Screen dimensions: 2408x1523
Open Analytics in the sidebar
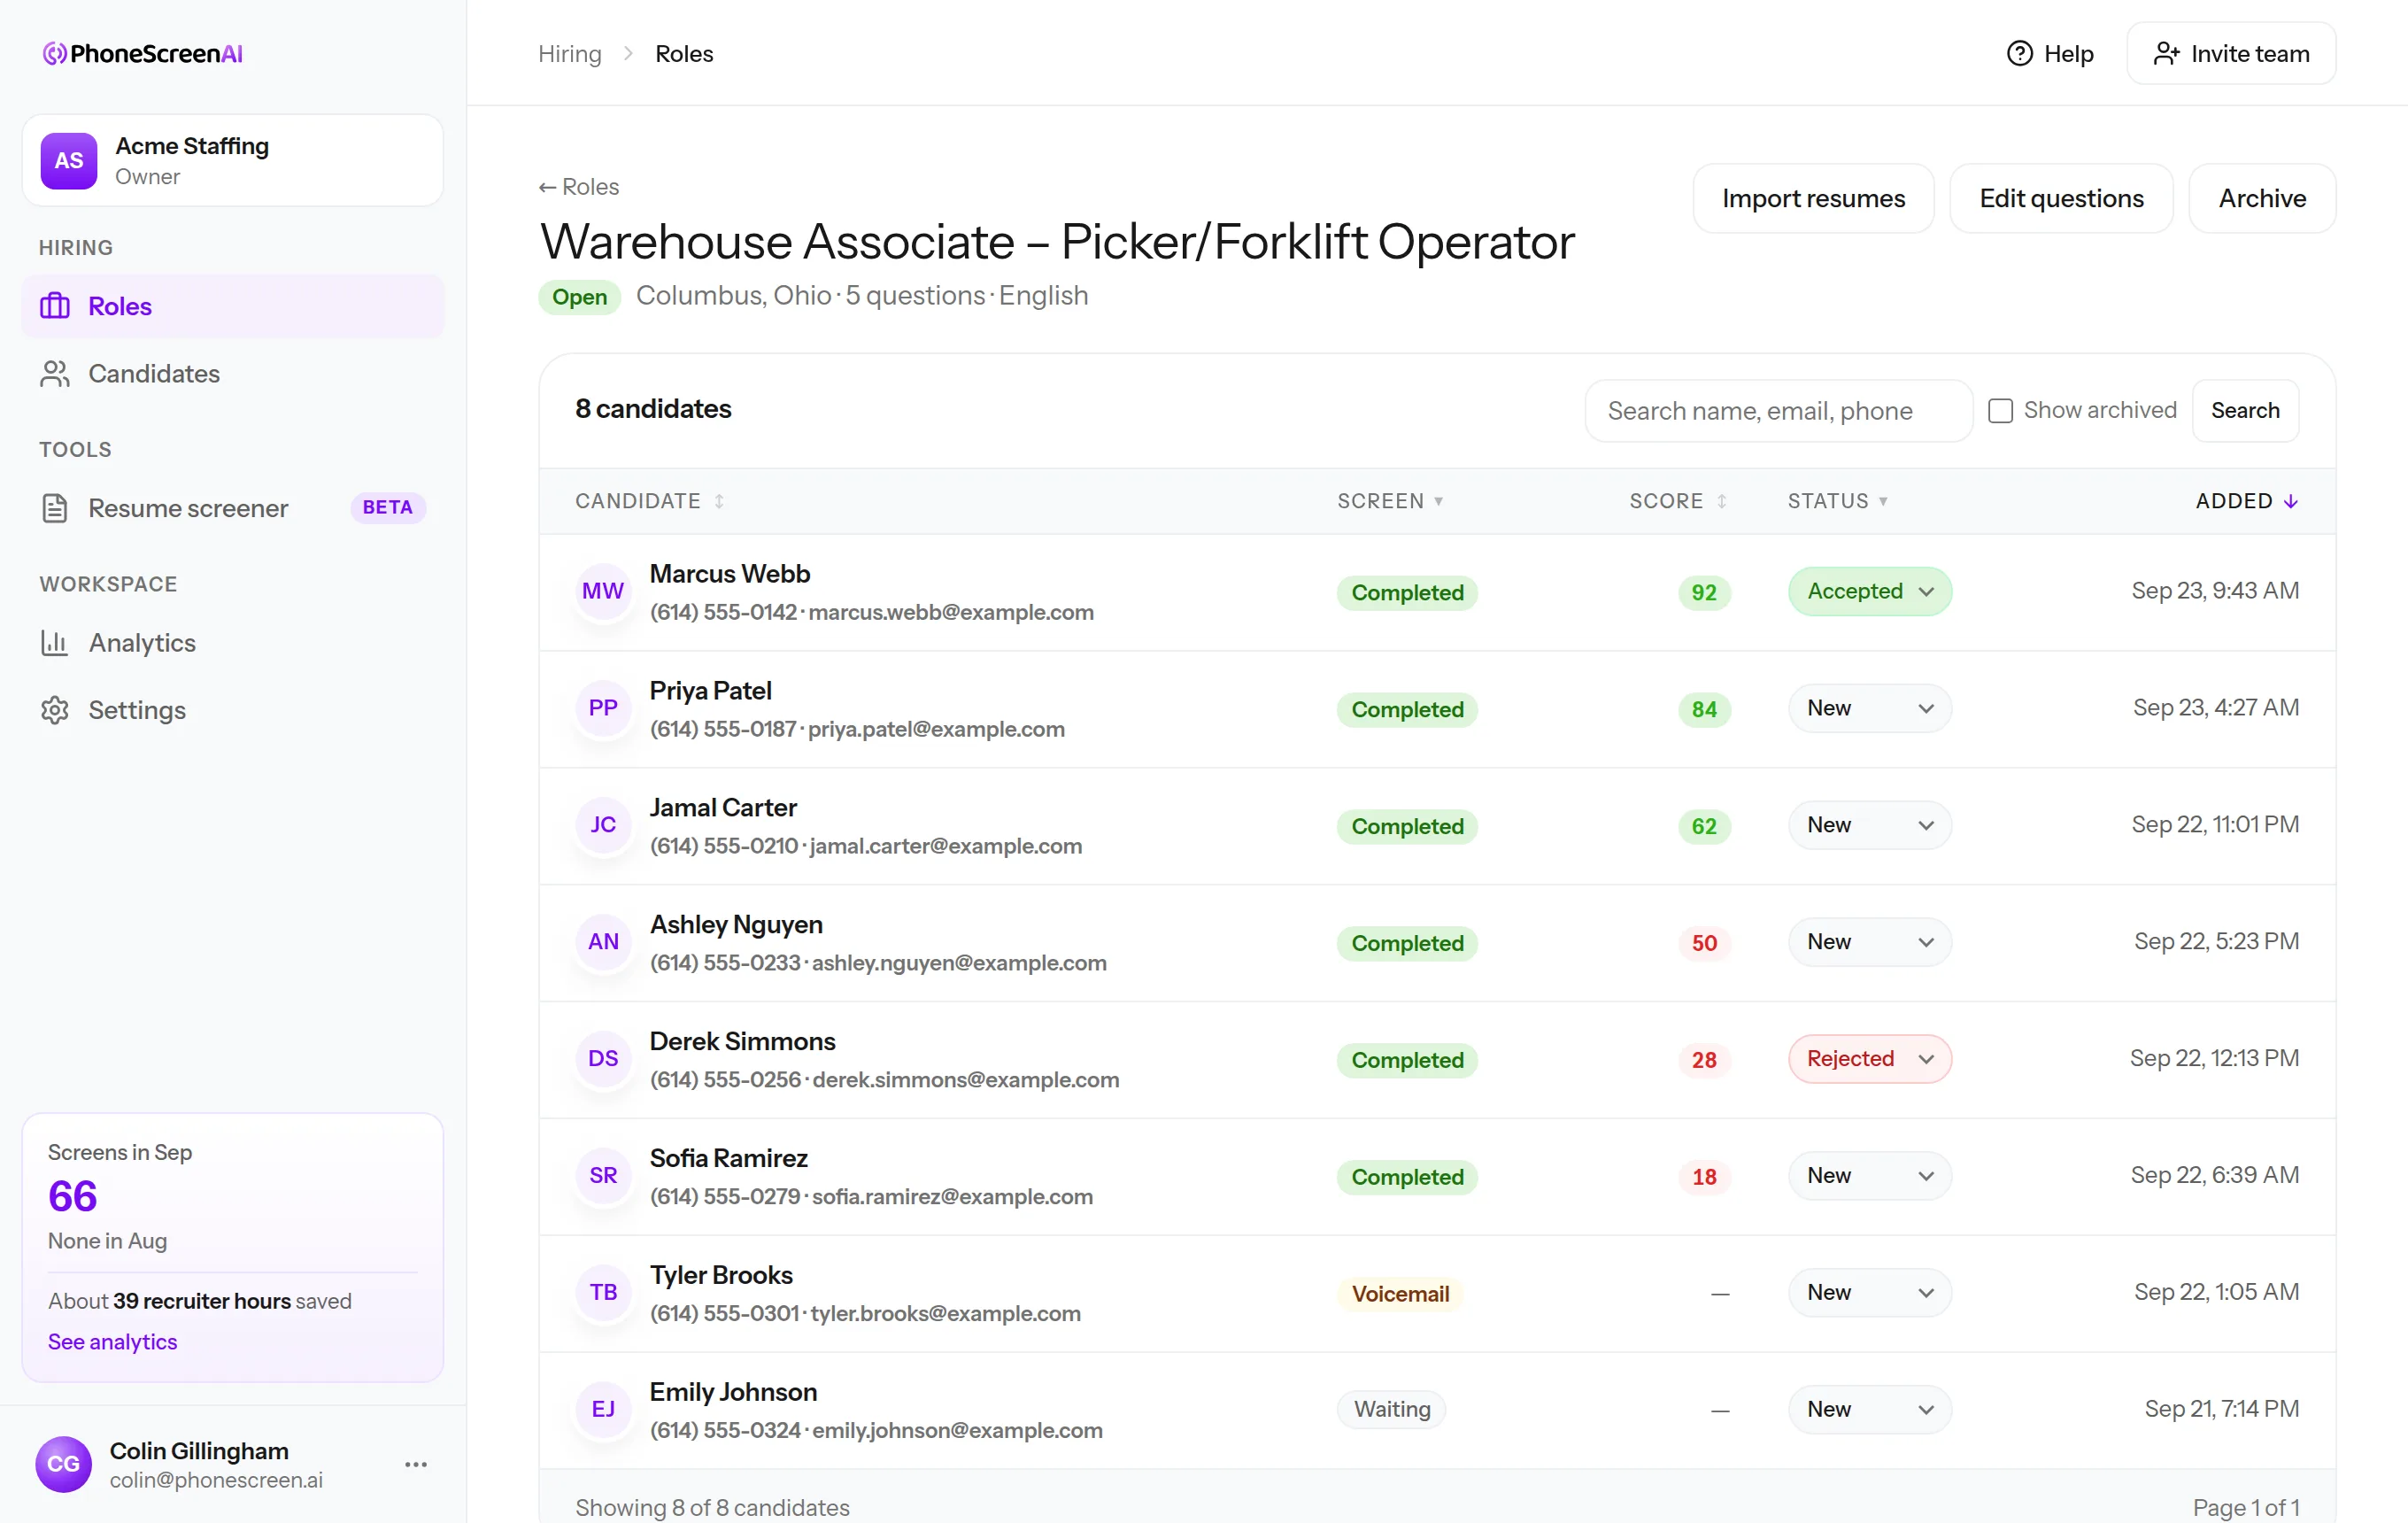(x=233, y=643)
